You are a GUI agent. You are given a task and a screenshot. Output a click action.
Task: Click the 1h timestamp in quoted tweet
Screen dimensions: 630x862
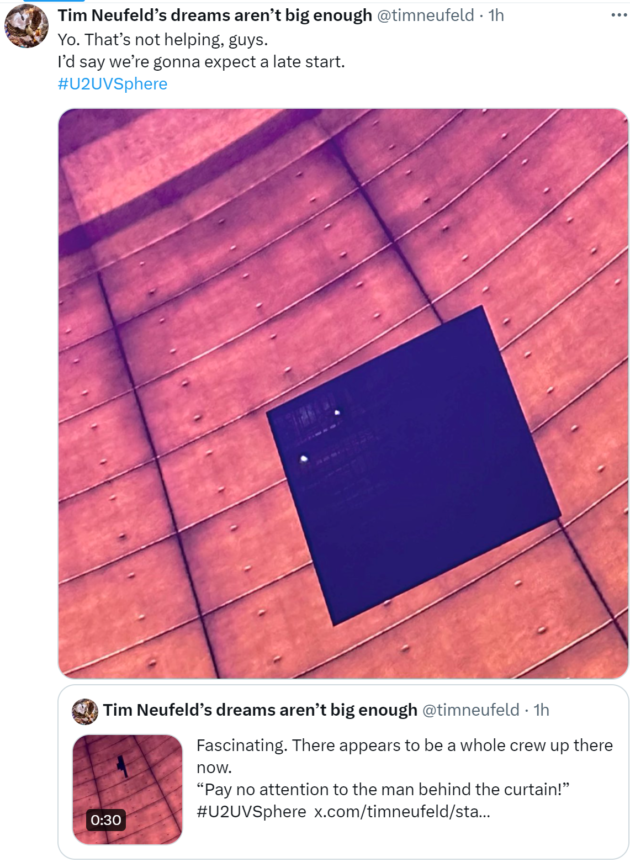541,710
